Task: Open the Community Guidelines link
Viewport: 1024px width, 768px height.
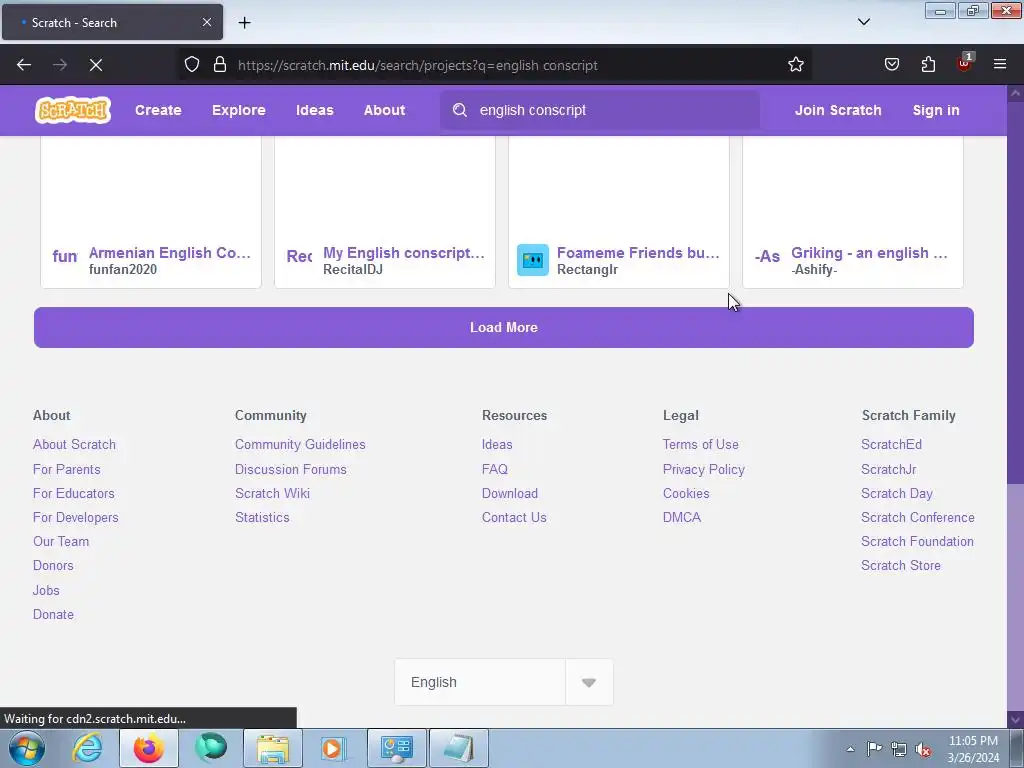Action: [x=300, y=444]
